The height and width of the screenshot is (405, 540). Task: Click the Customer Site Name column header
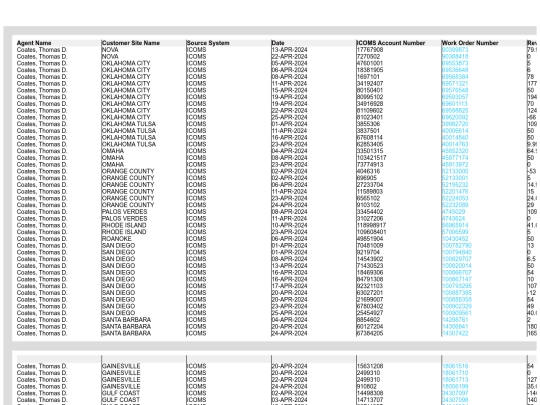(x=131, y=43)
